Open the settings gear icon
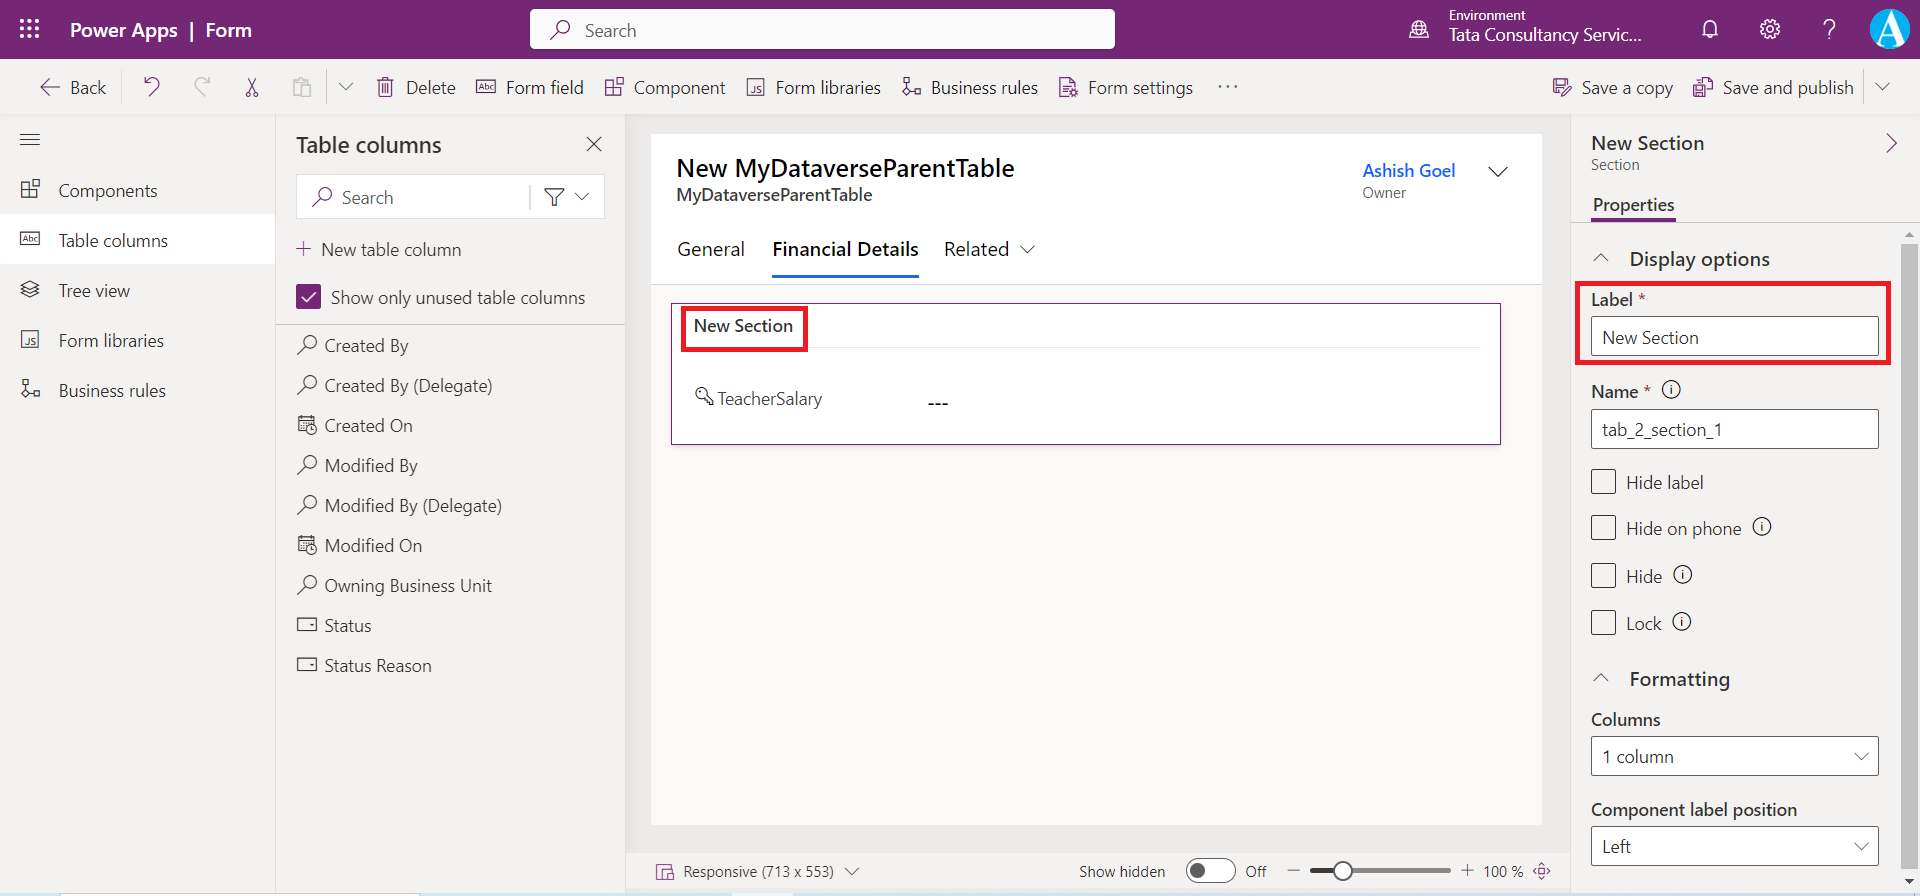 point(1770,30)
